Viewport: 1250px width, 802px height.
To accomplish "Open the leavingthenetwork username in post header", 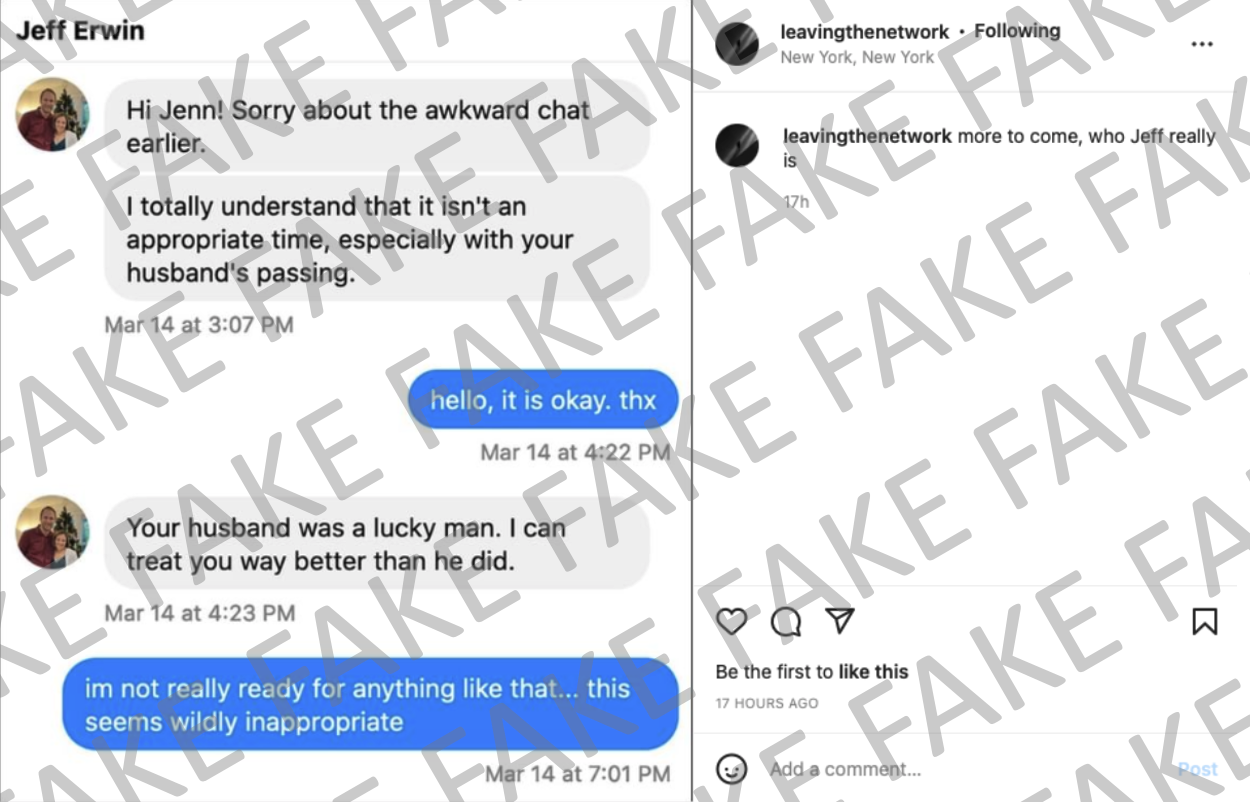I will [x=864, y=32].
